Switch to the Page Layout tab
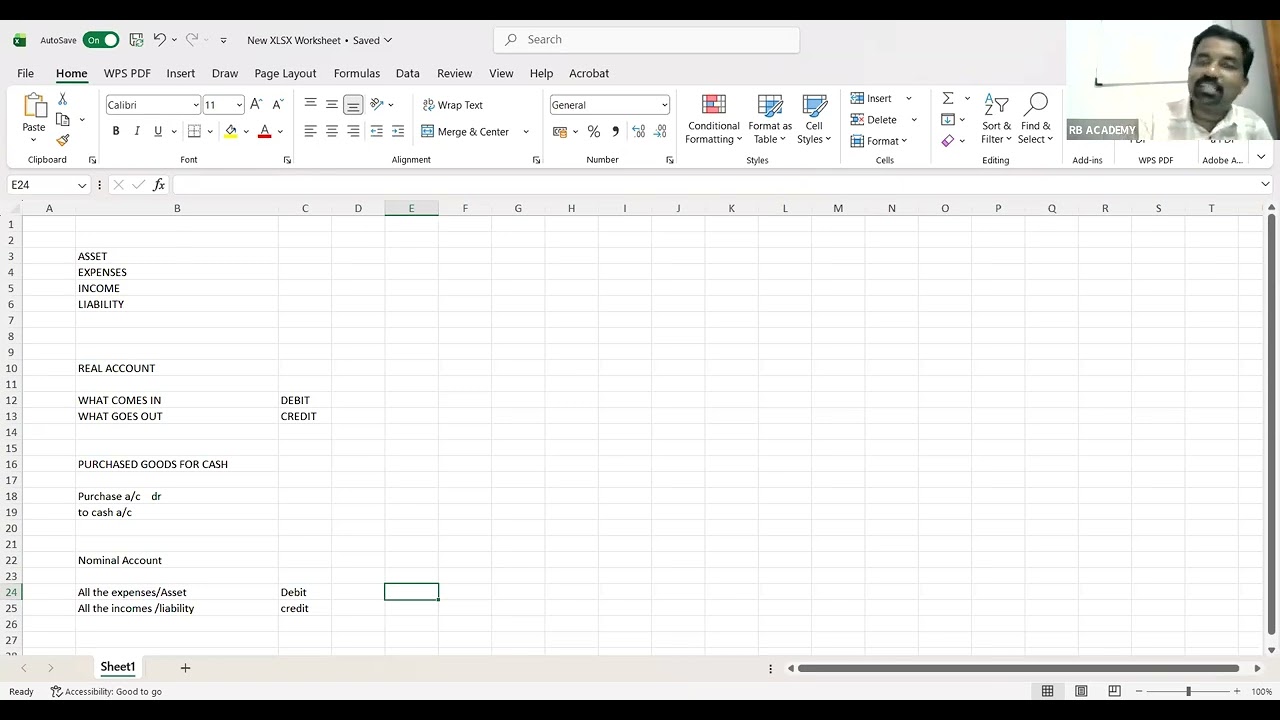The height and width of the screenshot is (720, 1280). point(285,73)
